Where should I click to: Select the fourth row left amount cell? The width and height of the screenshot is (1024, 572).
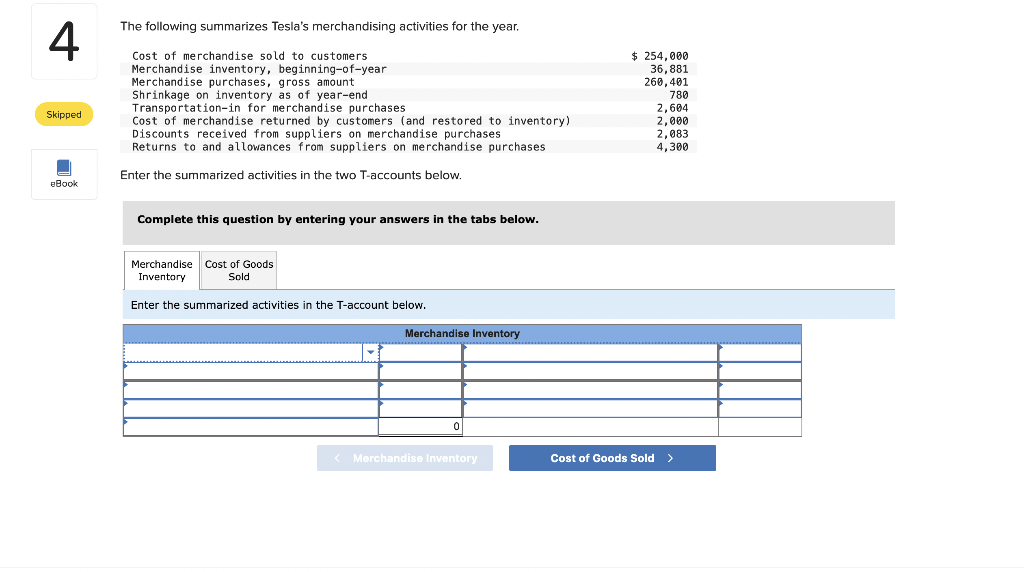click(421, 409)
